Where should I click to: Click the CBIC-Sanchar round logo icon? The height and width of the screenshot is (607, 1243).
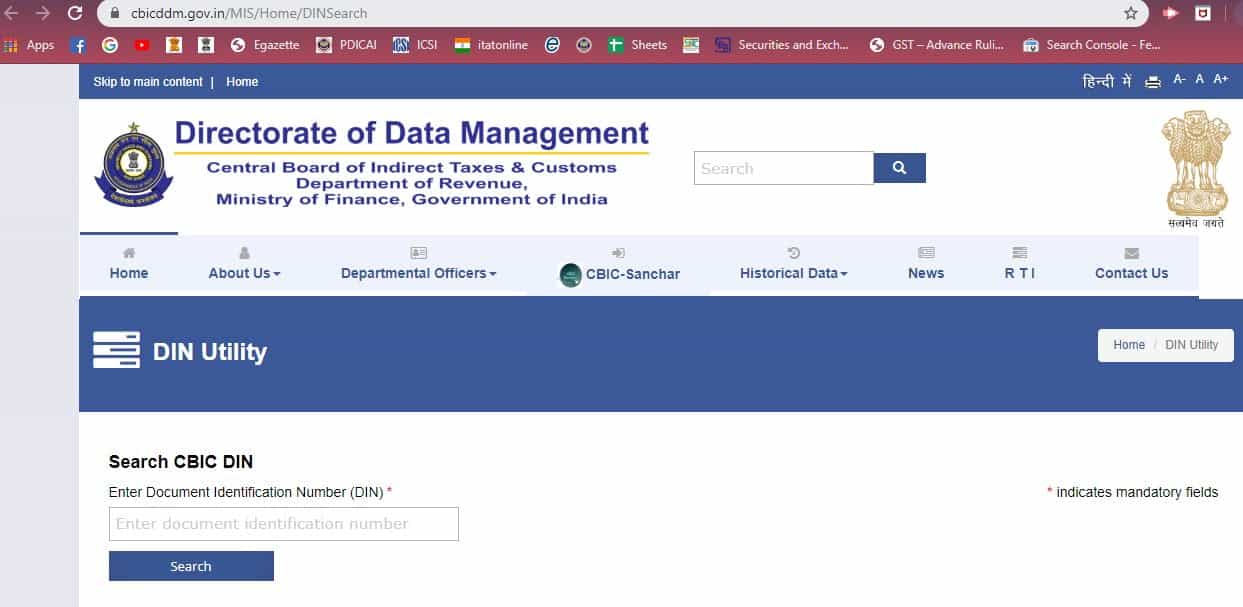click(570, 275)
